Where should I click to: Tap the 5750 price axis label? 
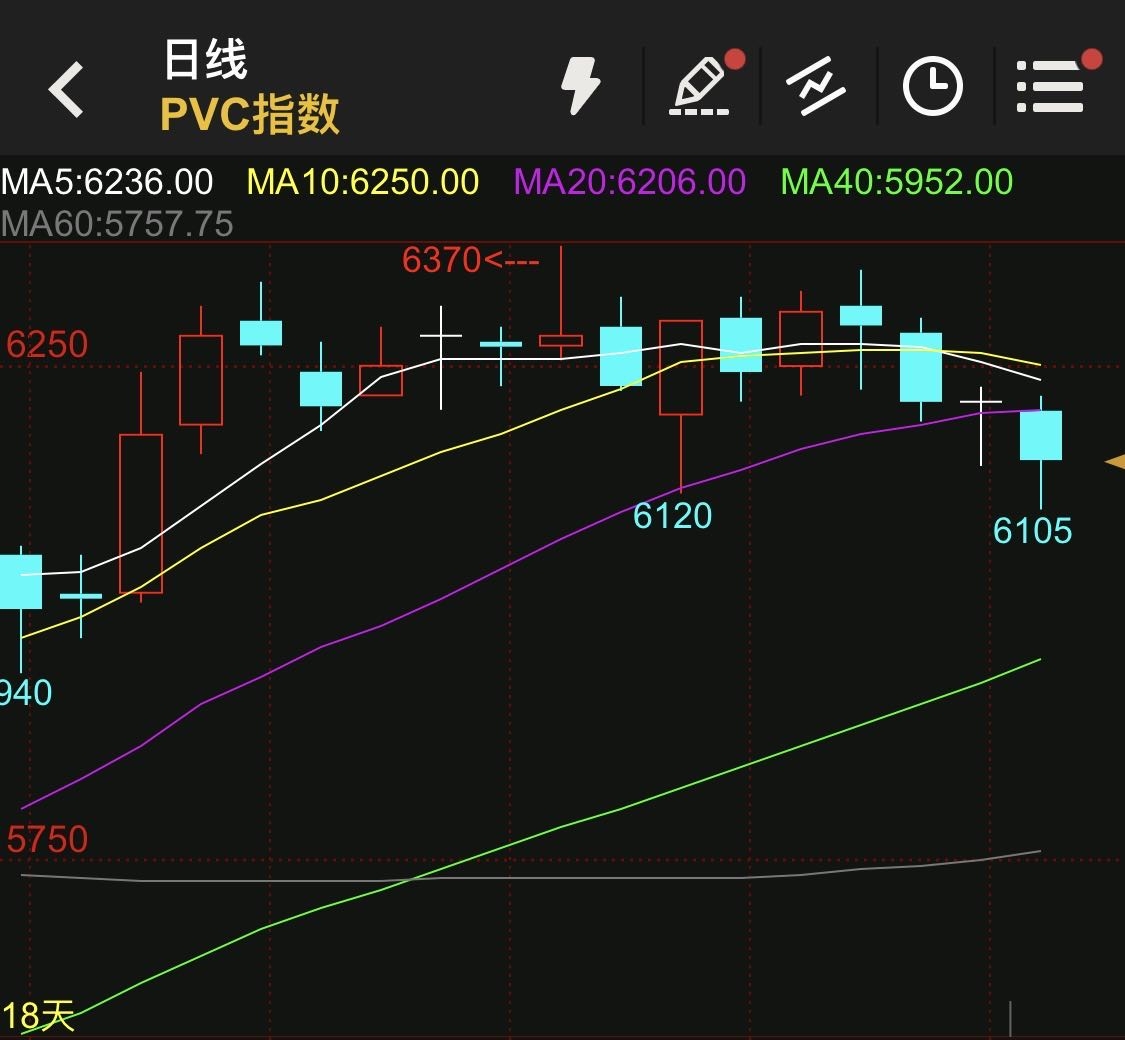(x=47, y=839)
